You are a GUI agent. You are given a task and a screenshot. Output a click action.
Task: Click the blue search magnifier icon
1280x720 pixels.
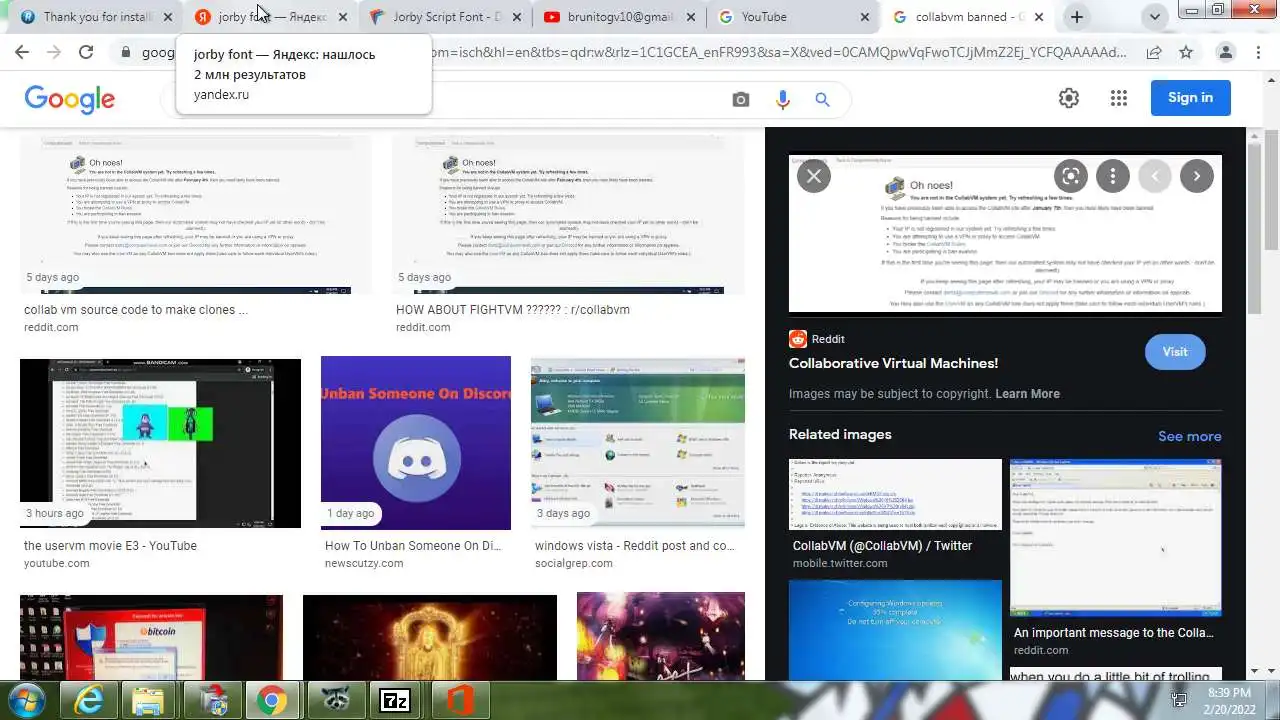click(822, 99)
